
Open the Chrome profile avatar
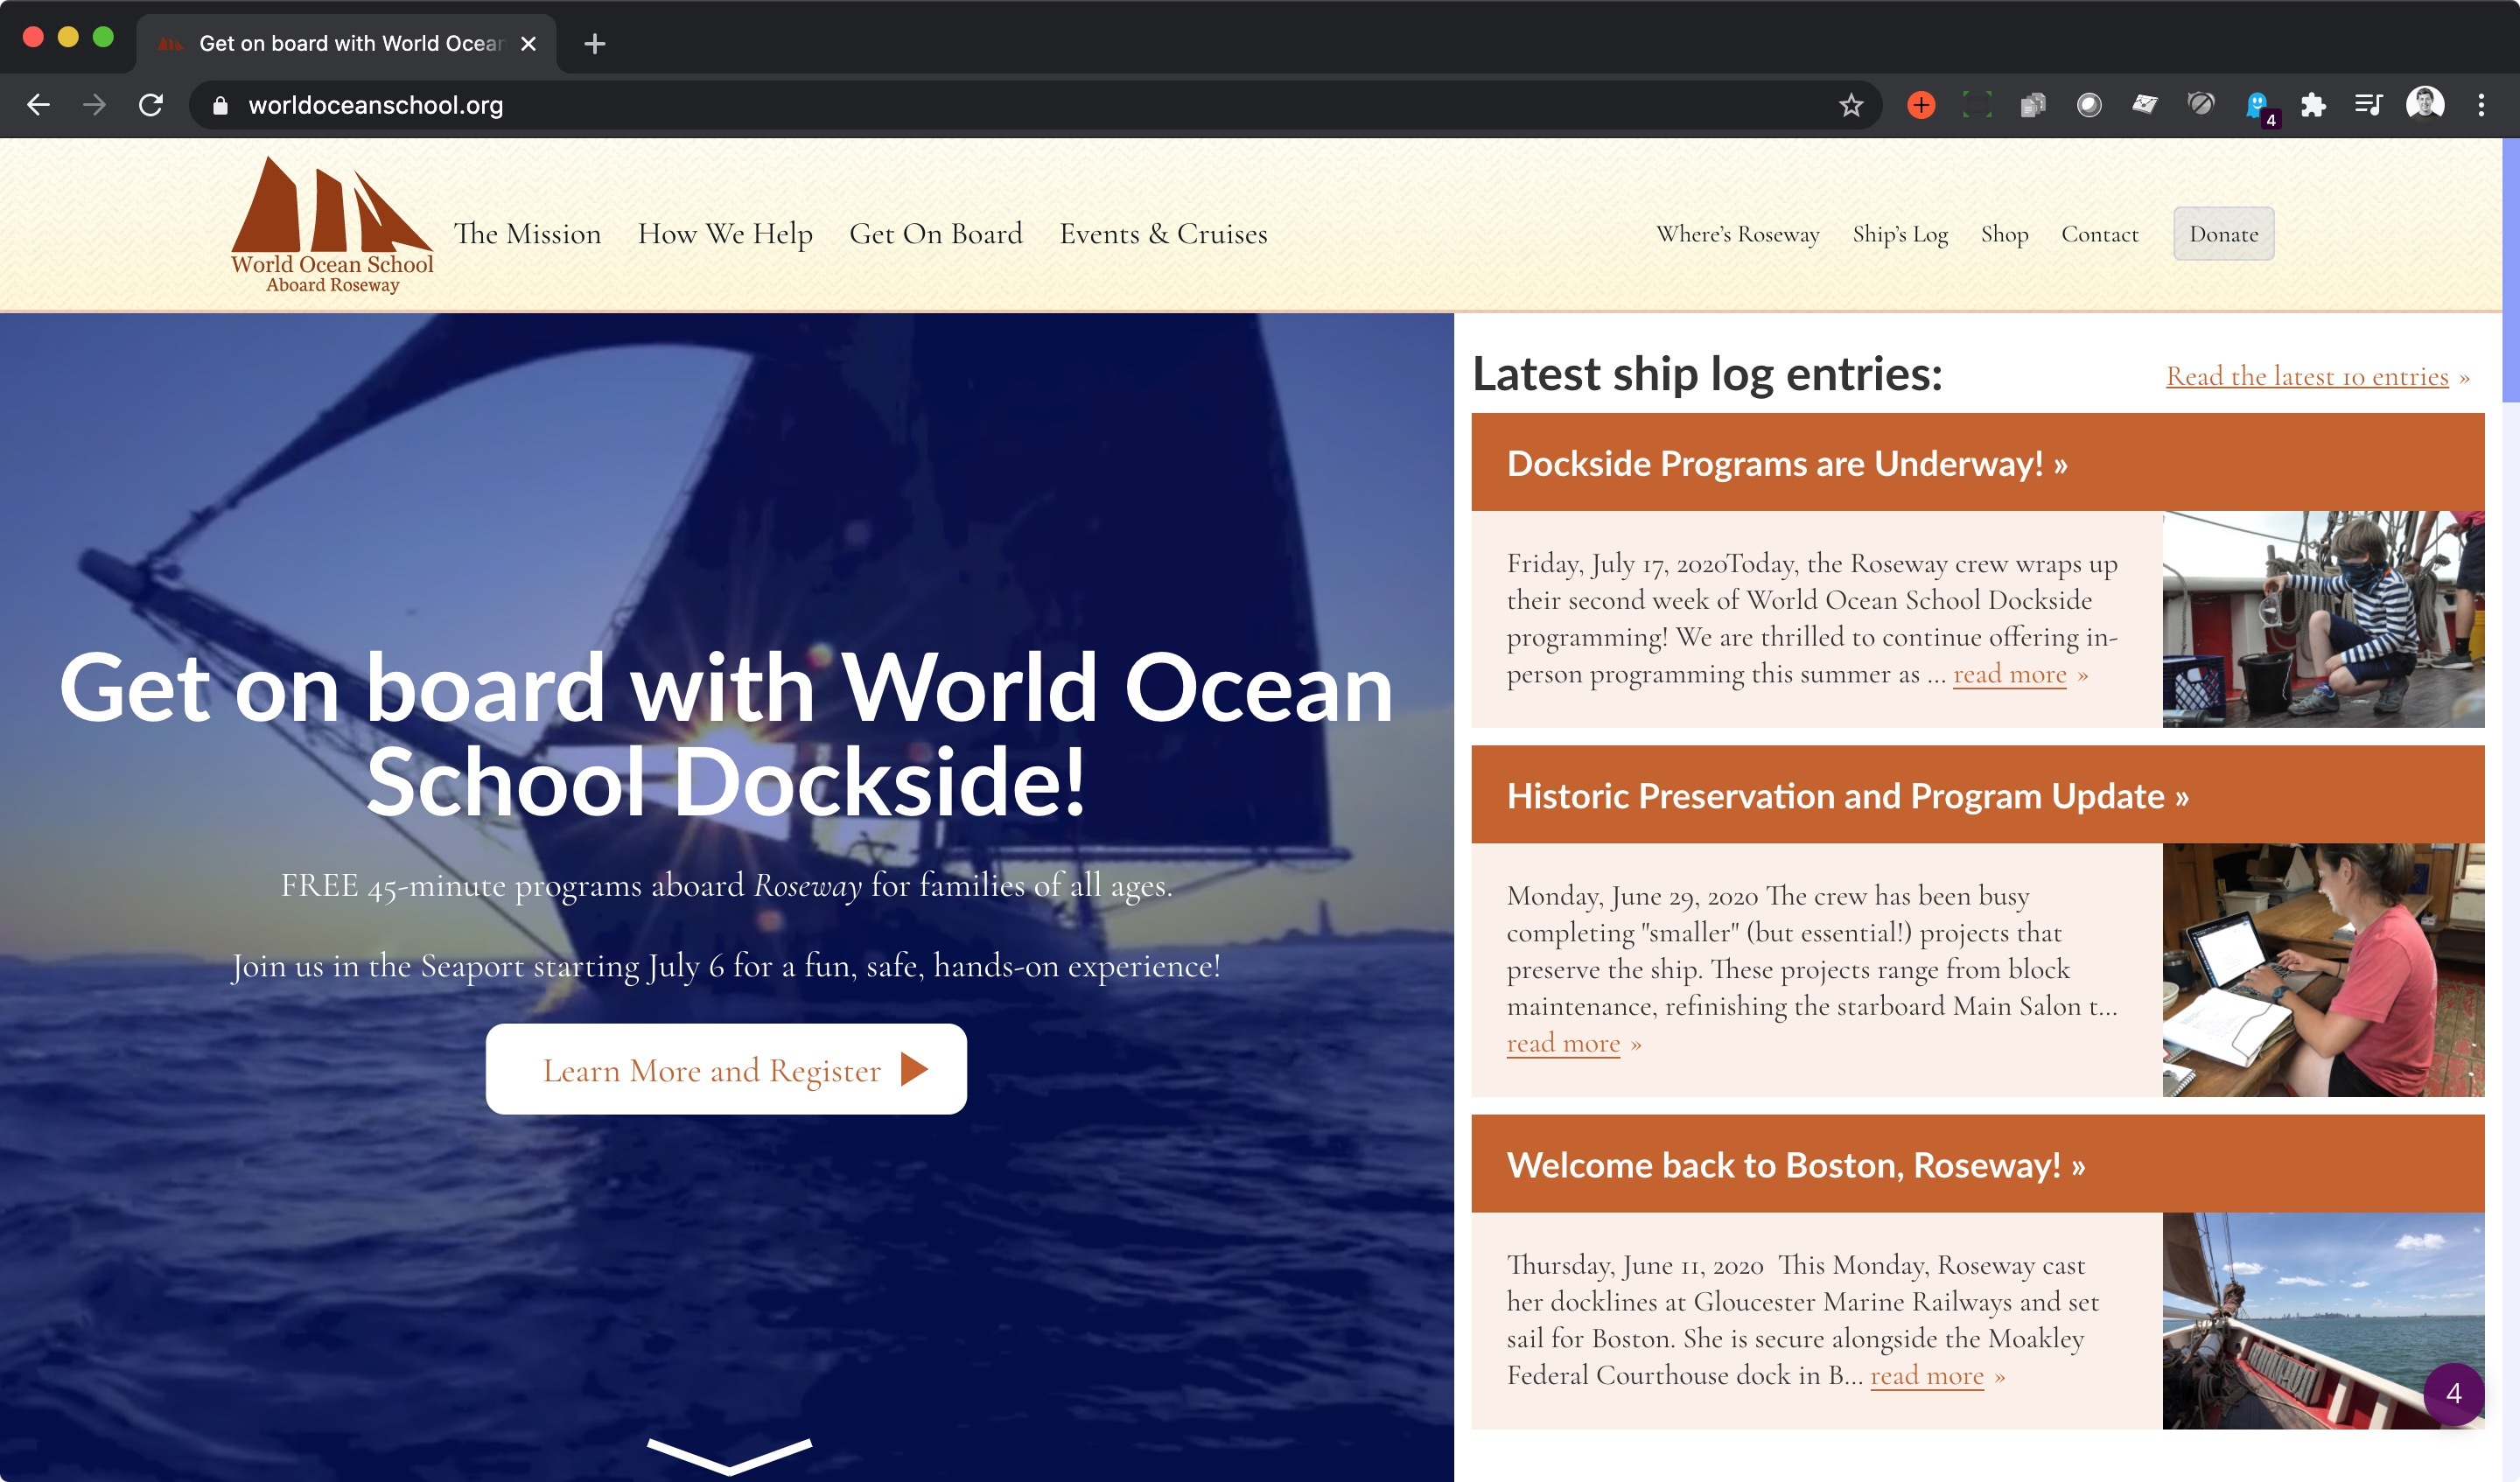pyautogui.click(x=2425, y=104)
